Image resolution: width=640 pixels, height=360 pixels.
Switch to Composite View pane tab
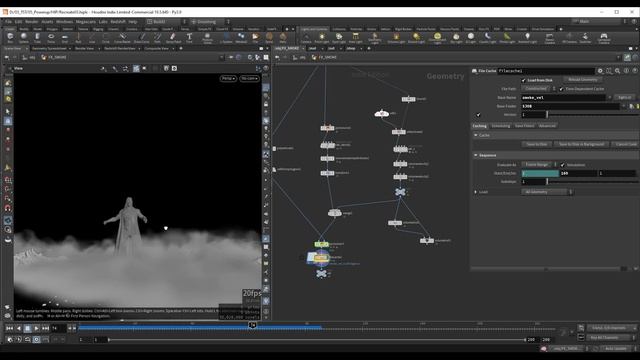click(156, 49)
